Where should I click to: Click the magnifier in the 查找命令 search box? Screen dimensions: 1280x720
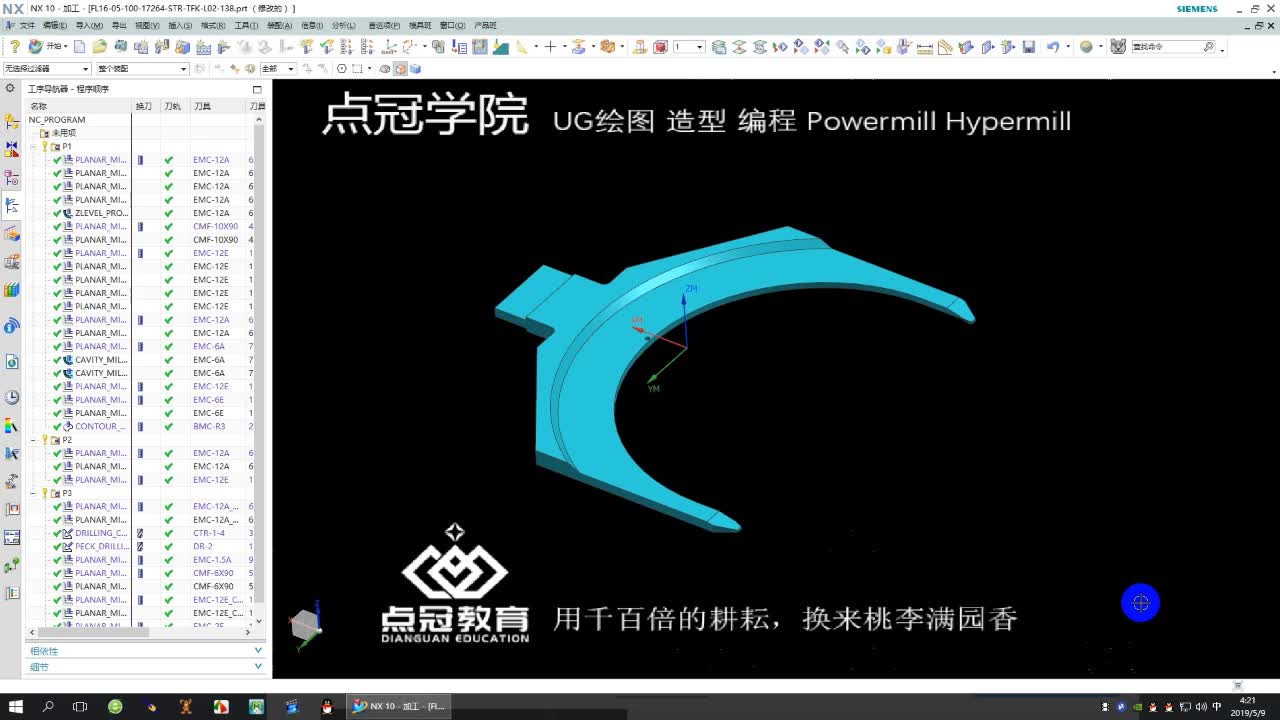pyautogui.click(x=1208, y=47)
